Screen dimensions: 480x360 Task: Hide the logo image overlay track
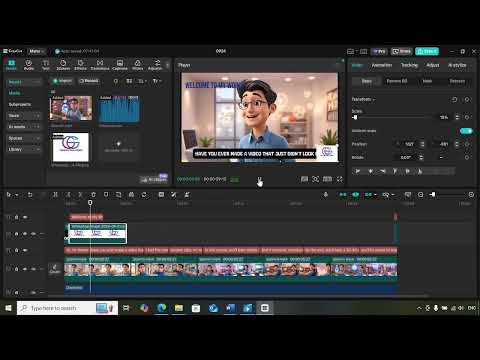(x=25, y=234)
